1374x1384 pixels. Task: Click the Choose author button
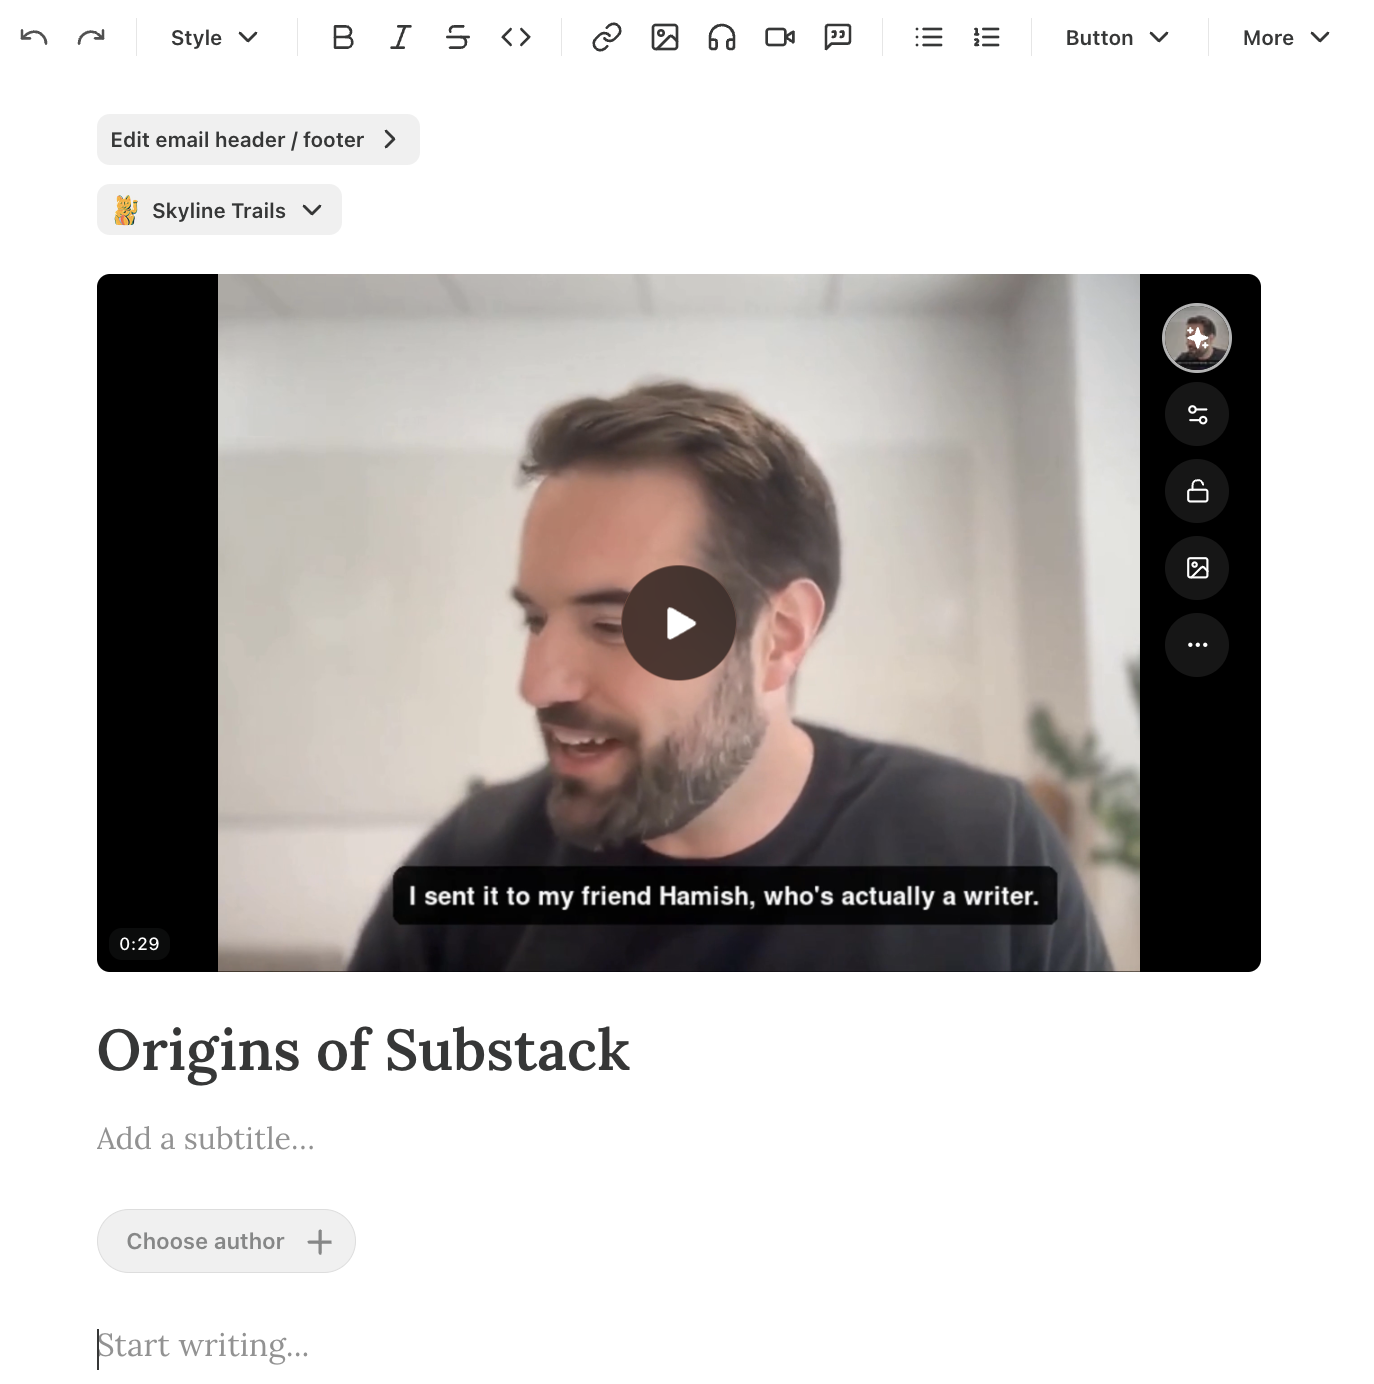click(x=226, y=1241)
